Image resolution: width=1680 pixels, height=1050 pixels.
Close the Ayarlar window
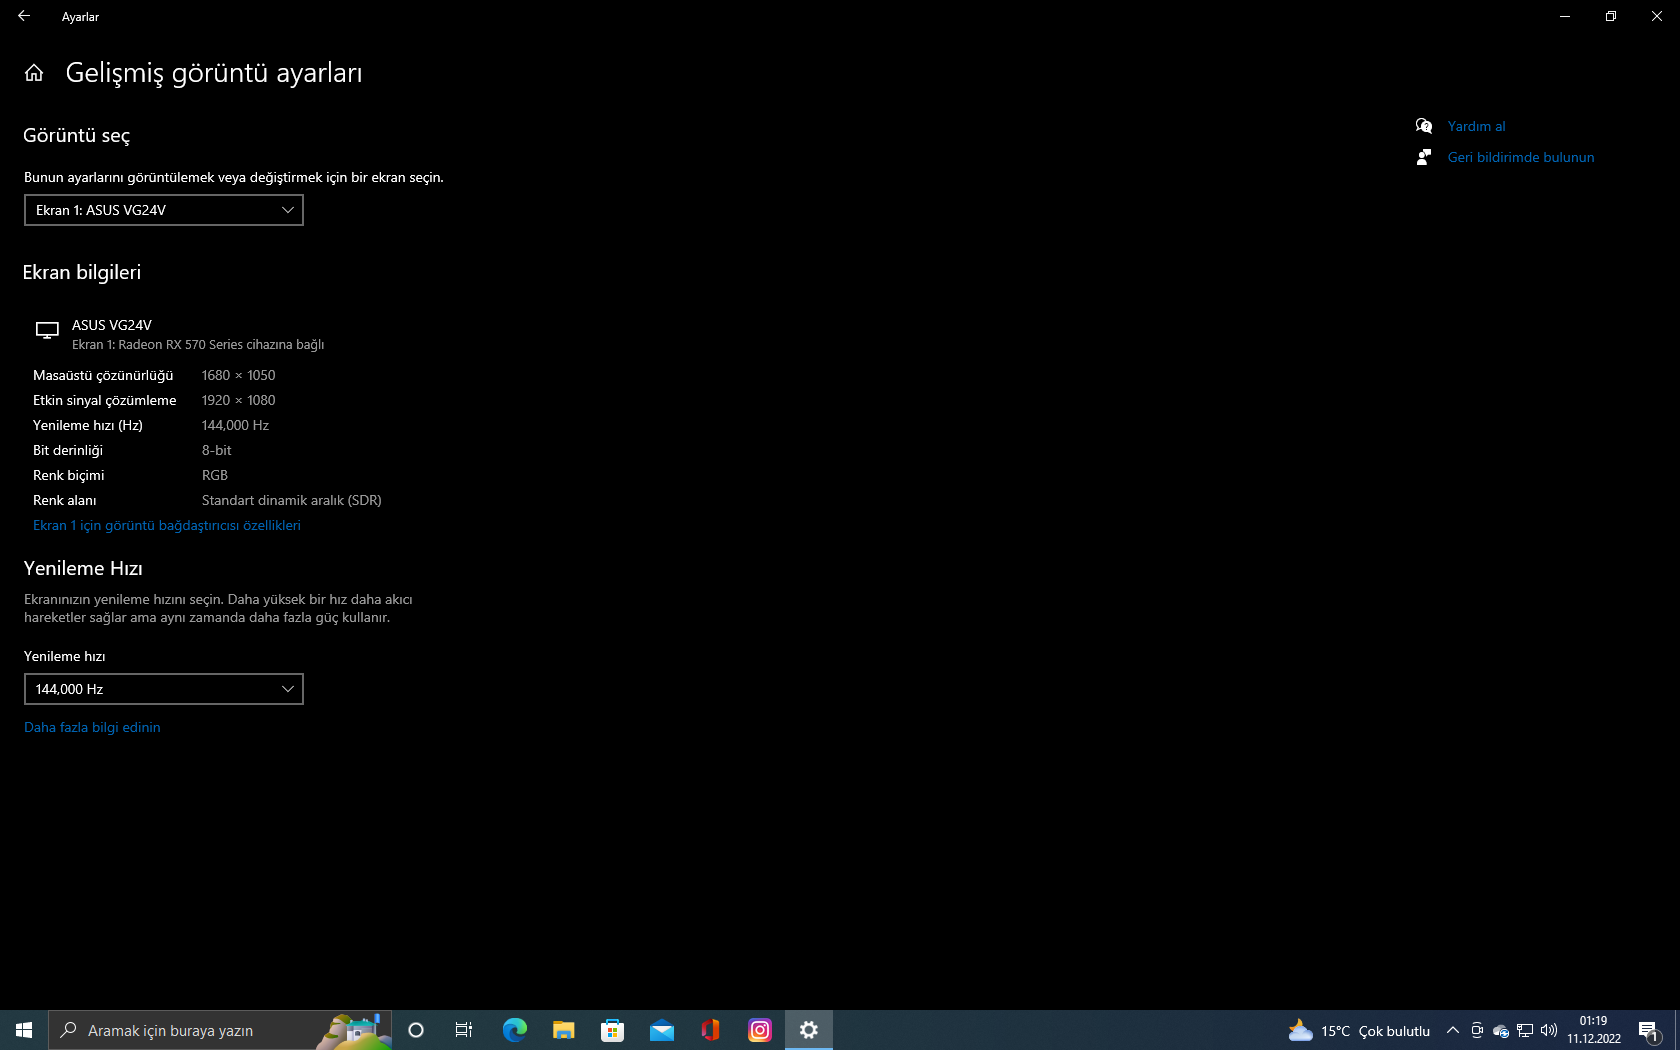pos(1657,16)
